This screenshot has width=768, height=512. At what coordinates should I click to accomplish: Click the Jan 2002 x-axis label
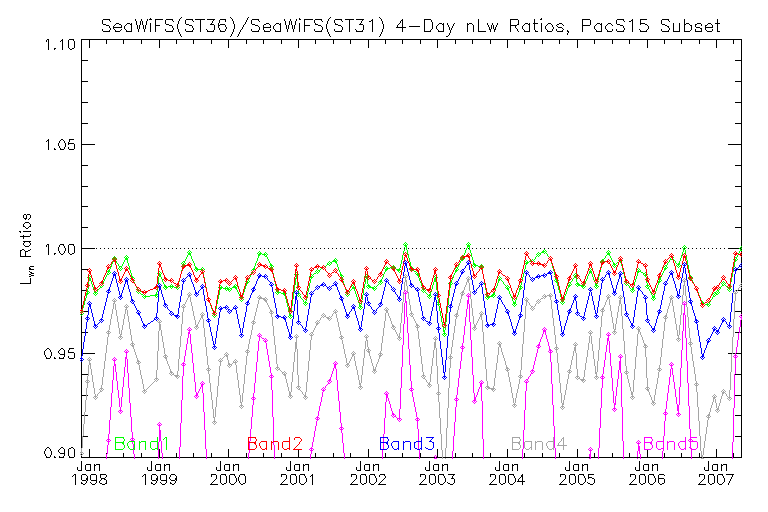(x=368, y=473)
